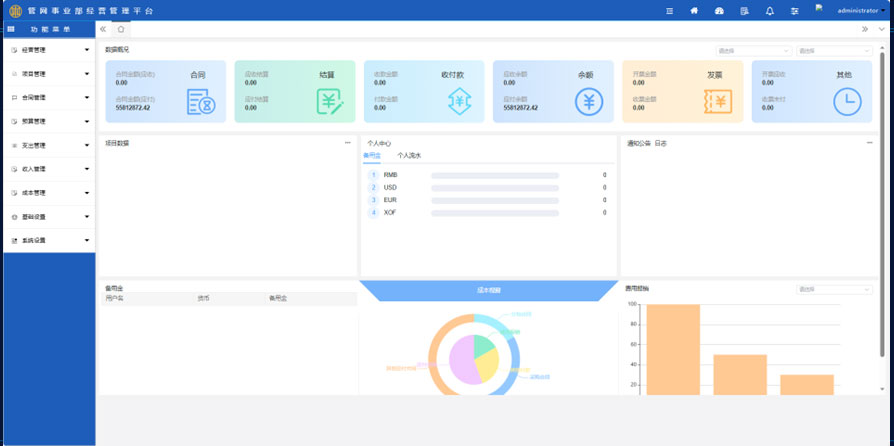Expand the 经营管理 sidebar menu
Image resolution: width=894 pixels, height=446 pixels.
click(x=49, y=49)
